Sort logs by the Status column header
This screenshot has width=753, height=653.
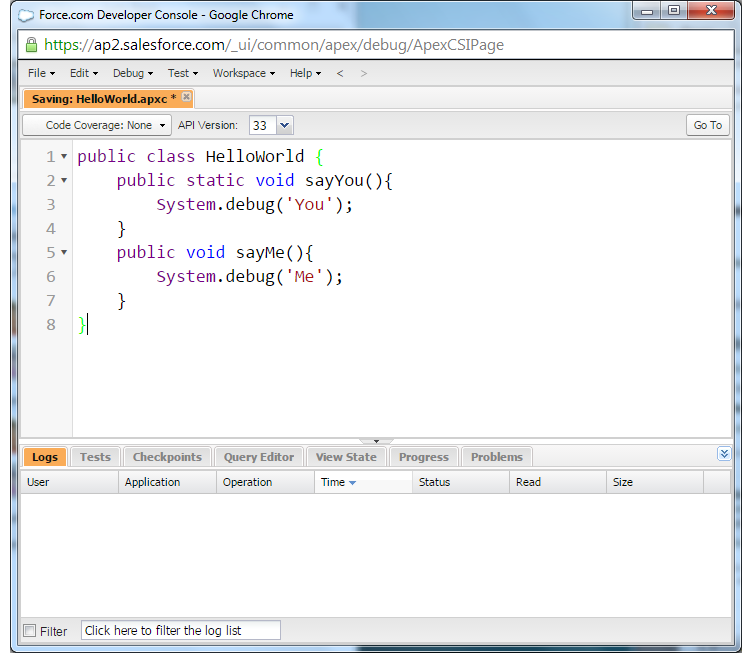click(435, 482)
